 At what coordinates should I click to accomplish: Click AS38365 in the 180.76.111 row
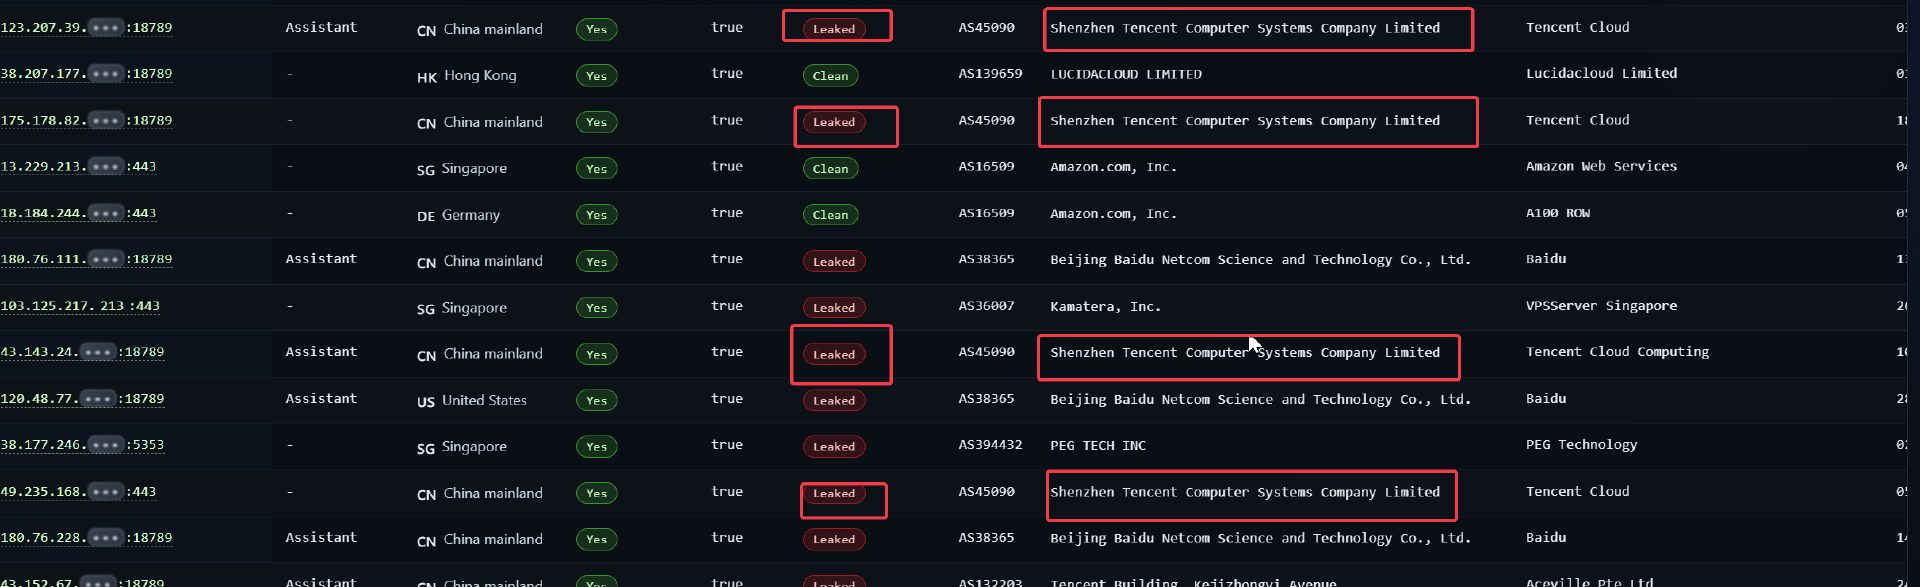(x=986, y=259)
